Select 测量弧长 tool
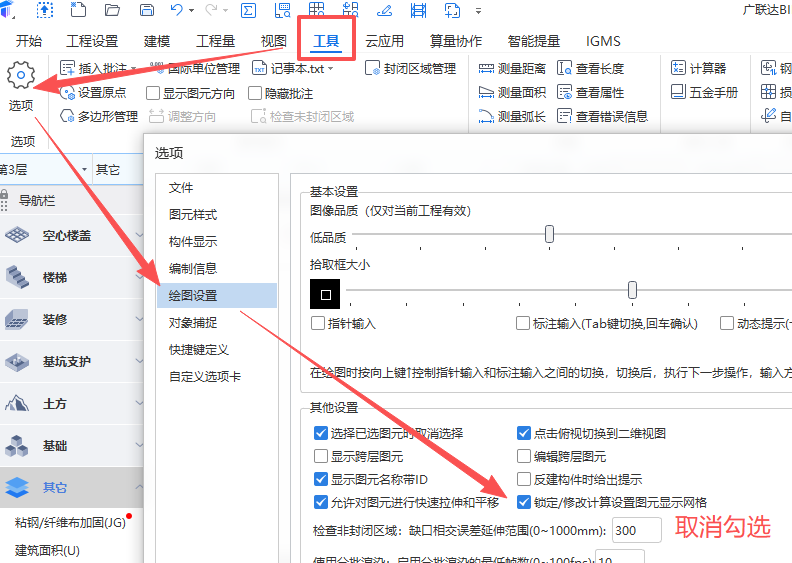792x563 pixels. click(512, 117)
